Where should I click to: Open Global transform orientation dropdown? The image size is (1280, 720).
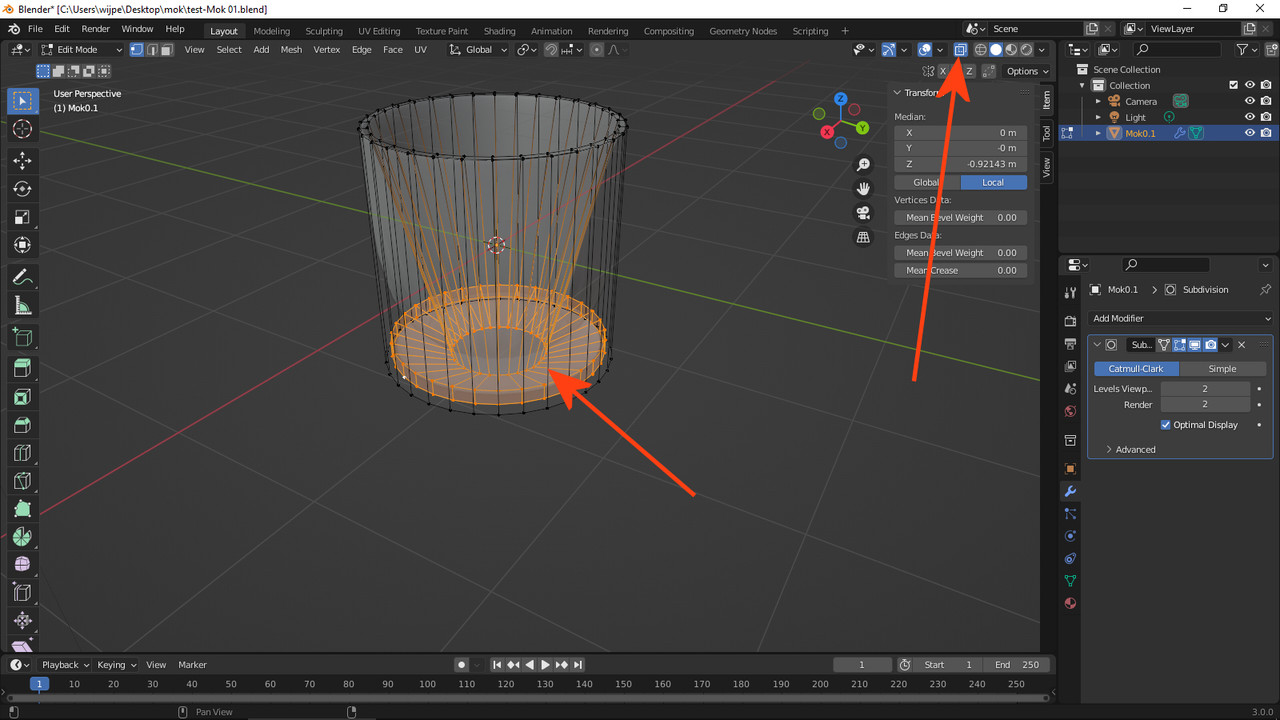point(479,49)
